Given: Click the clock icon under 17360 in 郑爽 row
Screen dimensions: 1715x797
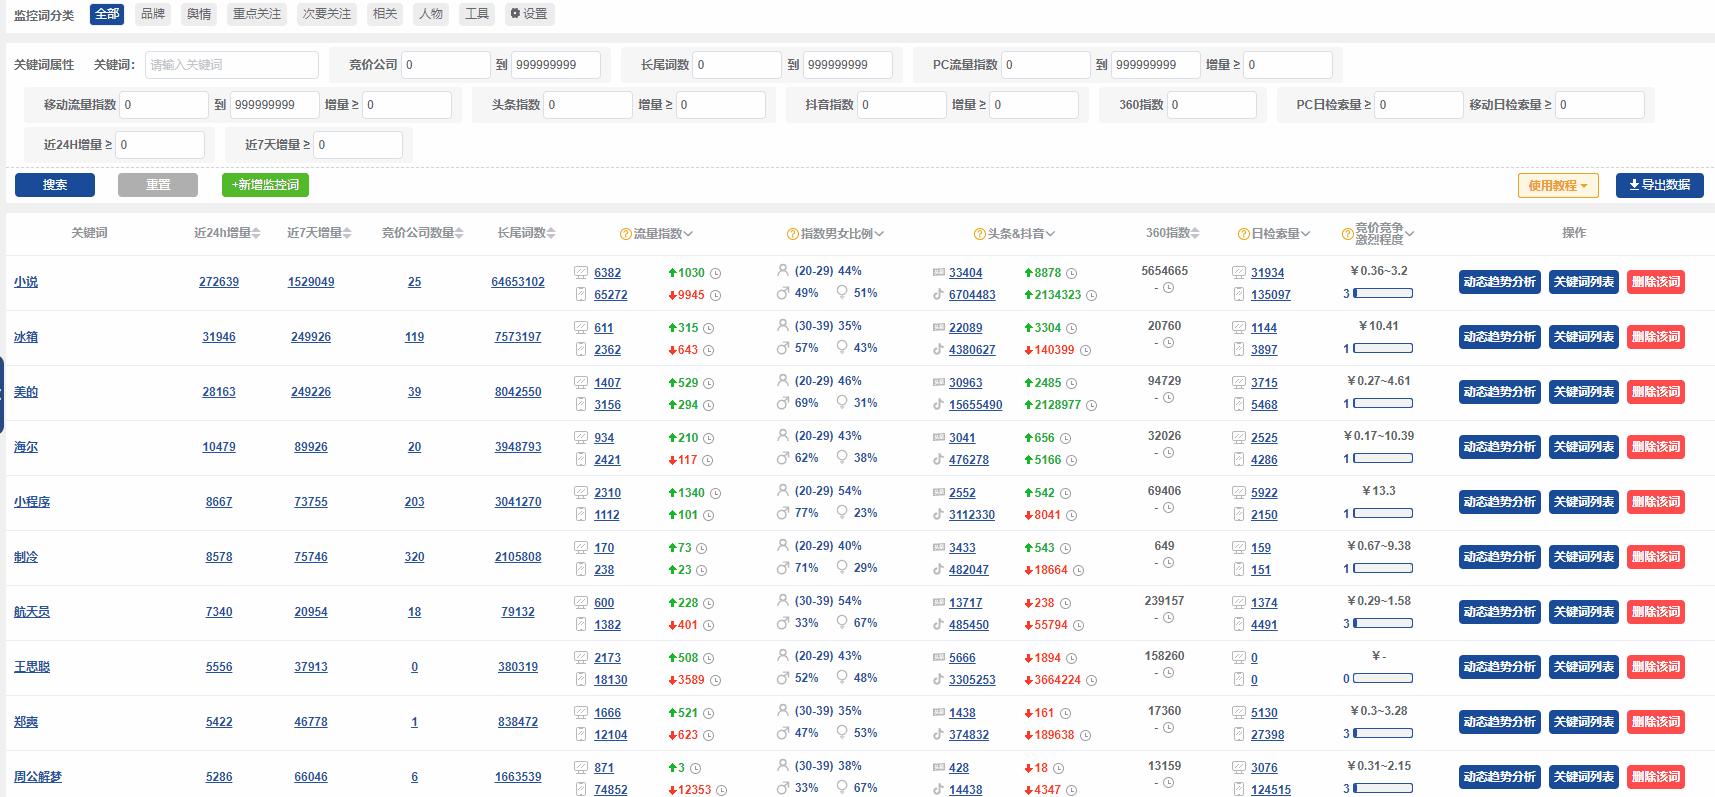Looking at the screenshot, I should coord(1168,728).
